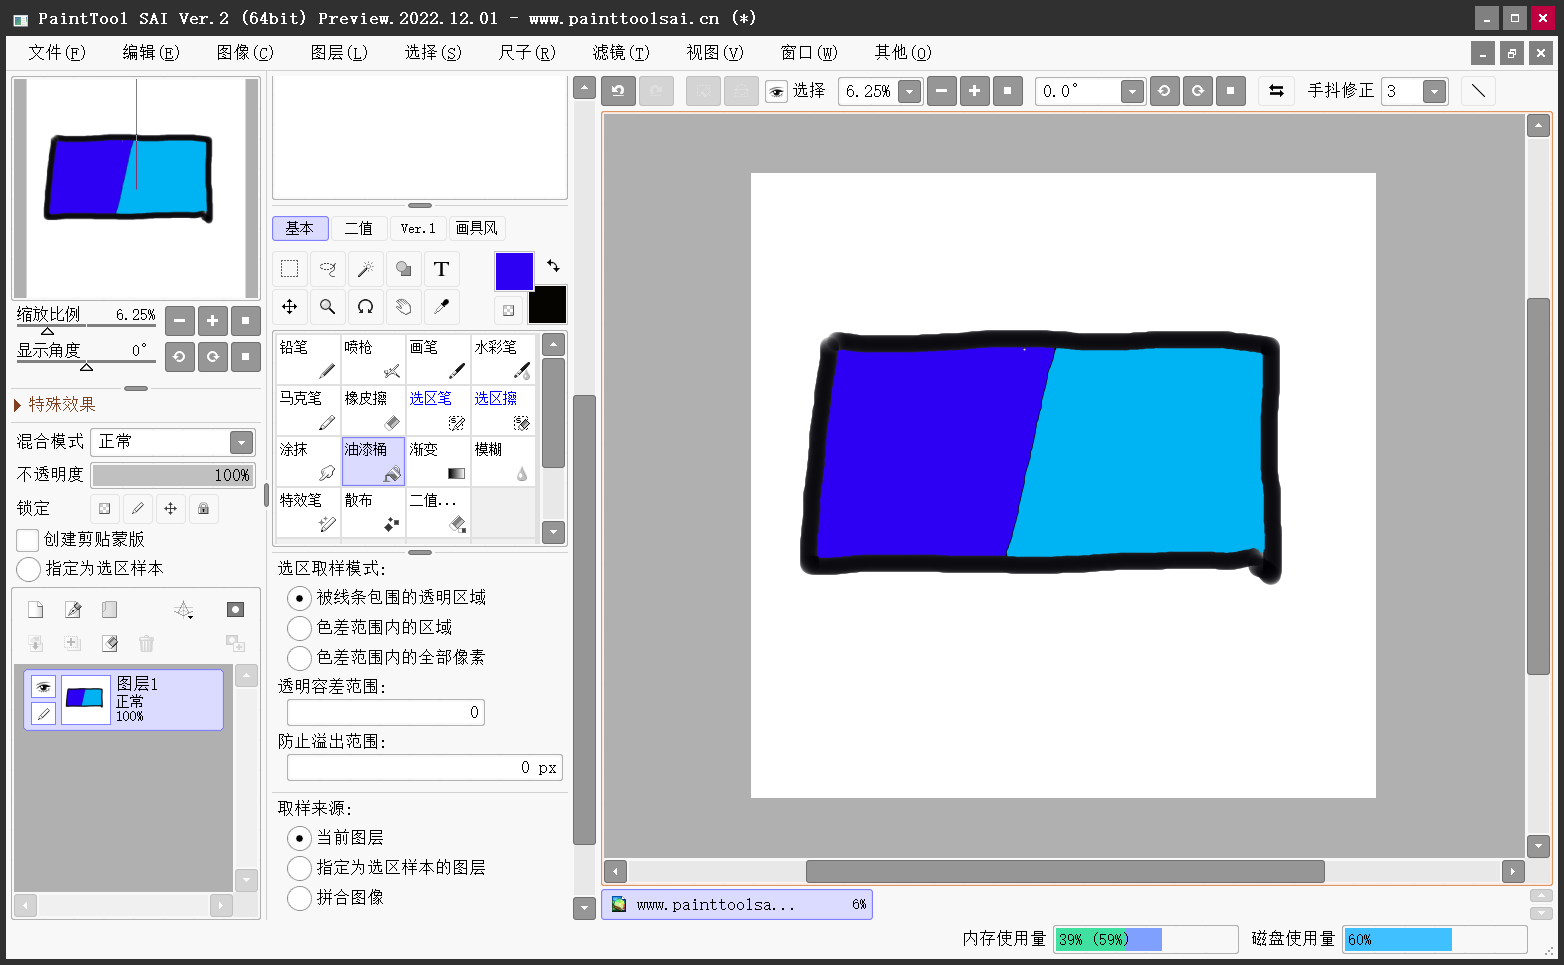
Task: Choose the 画笔 brush tool
Action: (x=438, y=359)
